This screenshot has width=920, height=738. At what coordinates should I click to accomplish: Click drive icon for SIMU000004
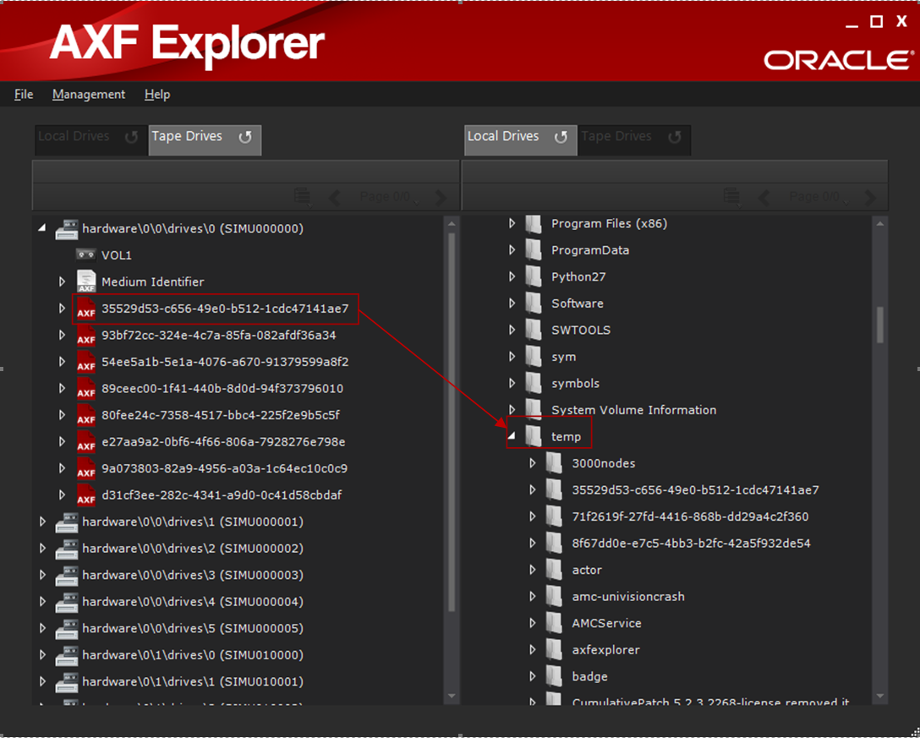66,602
